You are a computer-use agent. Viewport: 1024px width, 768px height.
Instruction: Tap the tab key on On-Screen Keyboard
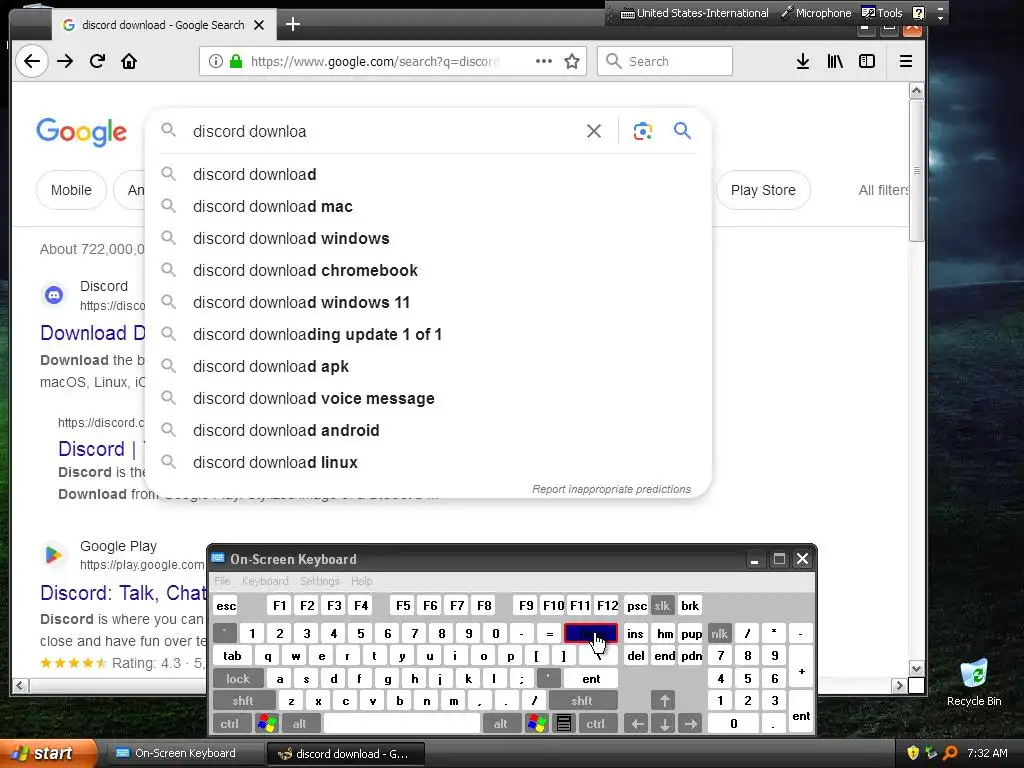(232, 656)
